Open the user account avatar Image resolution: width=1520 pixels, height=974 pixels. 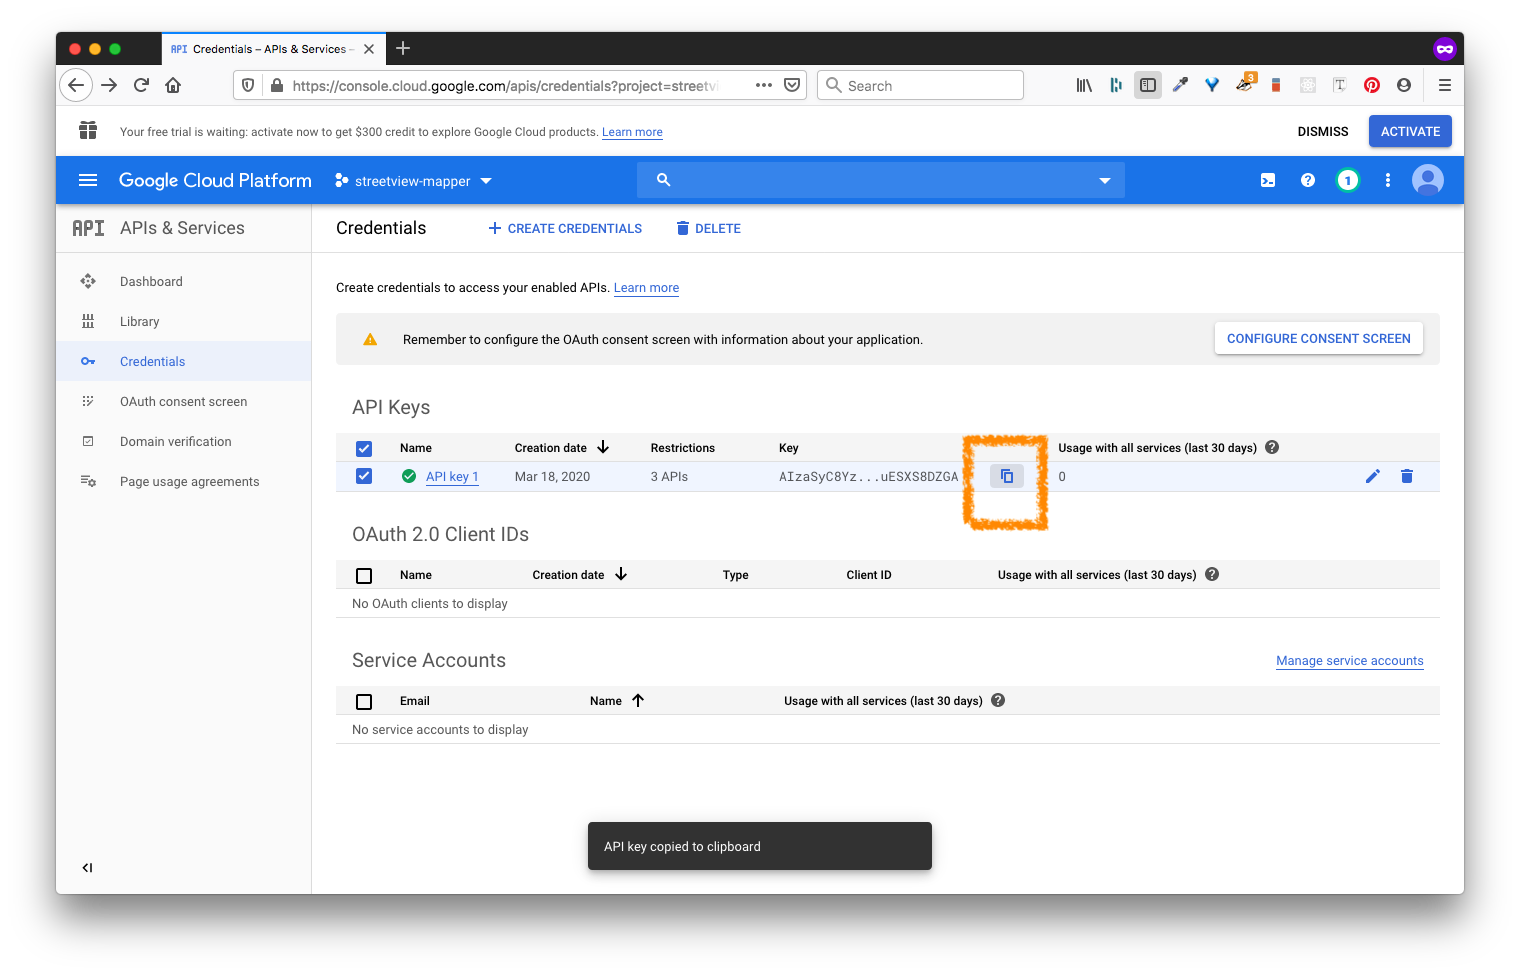pyautogui.click(x=1427, y=181)
